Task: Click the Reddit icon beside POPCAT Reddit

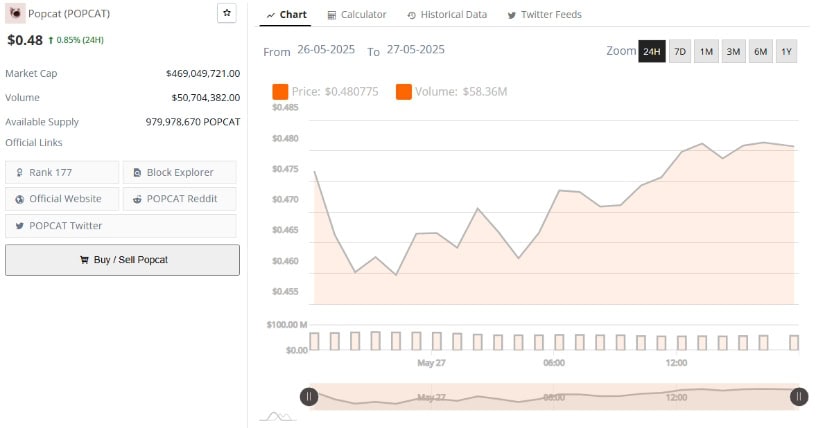Action: coord(137,200)
